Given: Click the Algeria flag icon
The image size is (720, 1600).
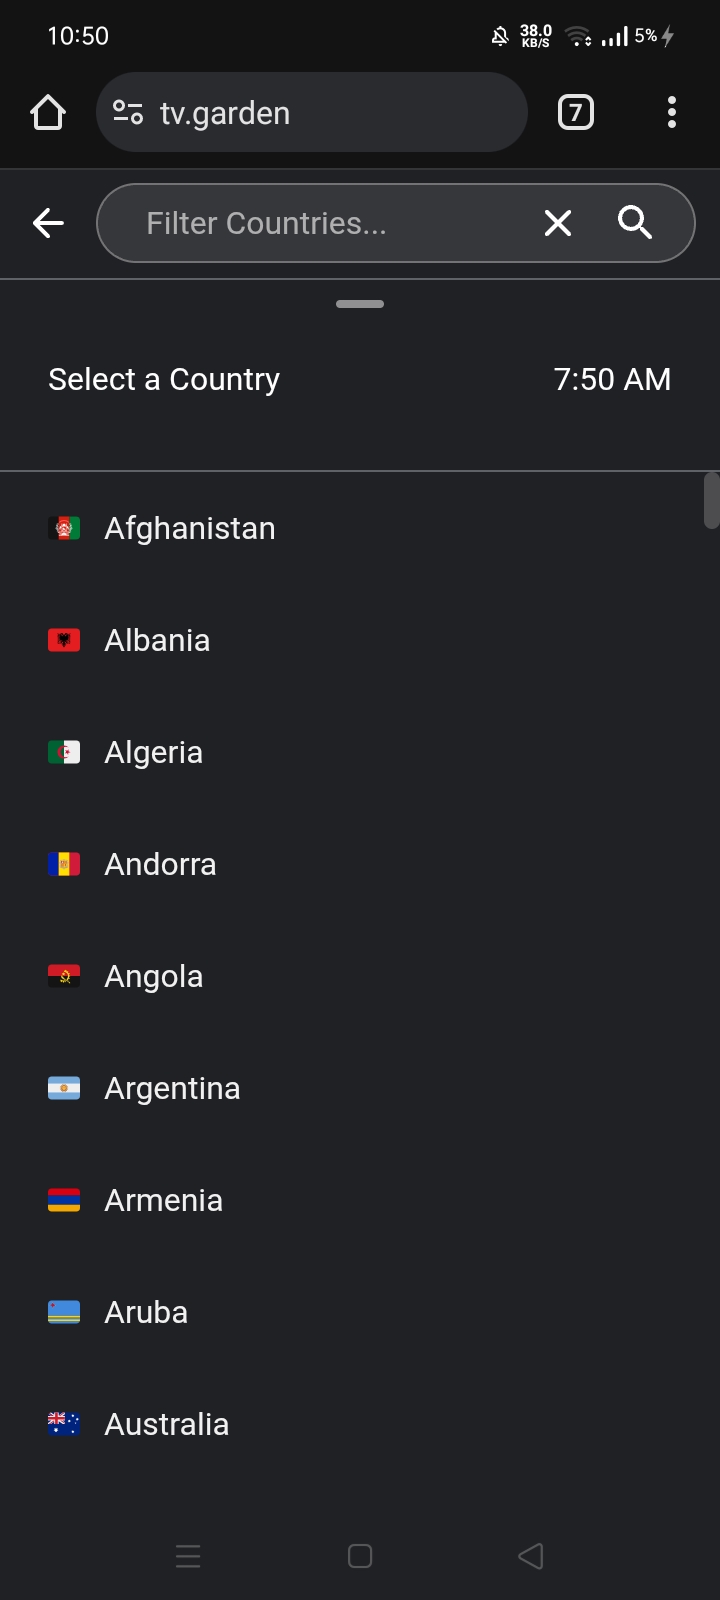Looking at the screenshot, I should click(x=64, y=752).
